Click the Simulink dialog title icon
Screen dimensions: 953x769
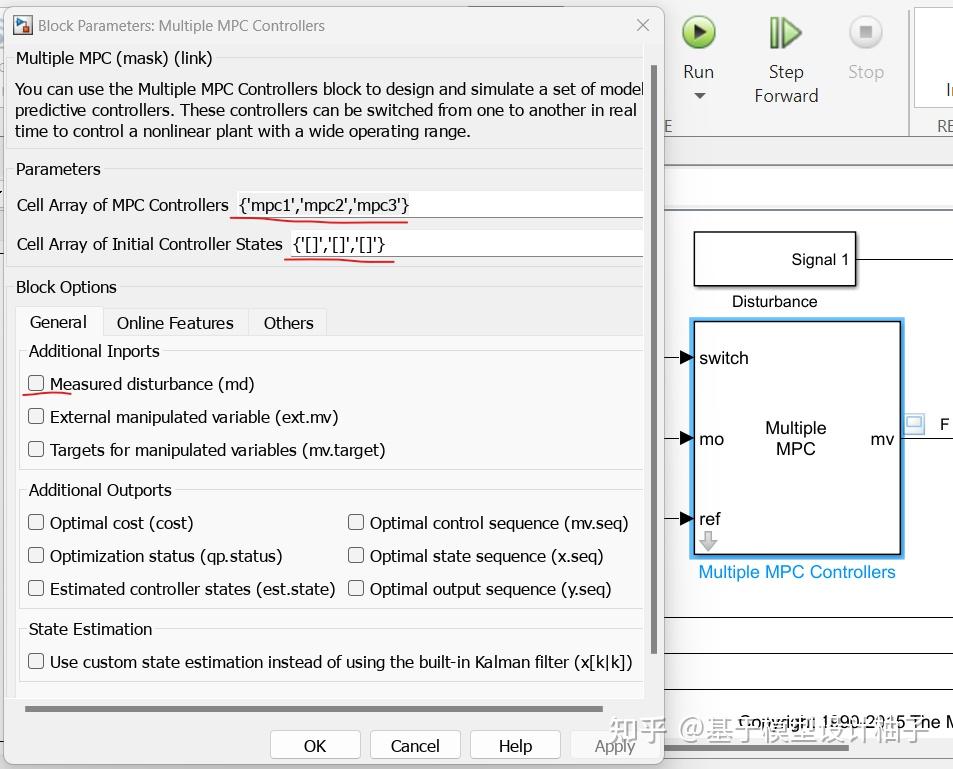[23, 25]
